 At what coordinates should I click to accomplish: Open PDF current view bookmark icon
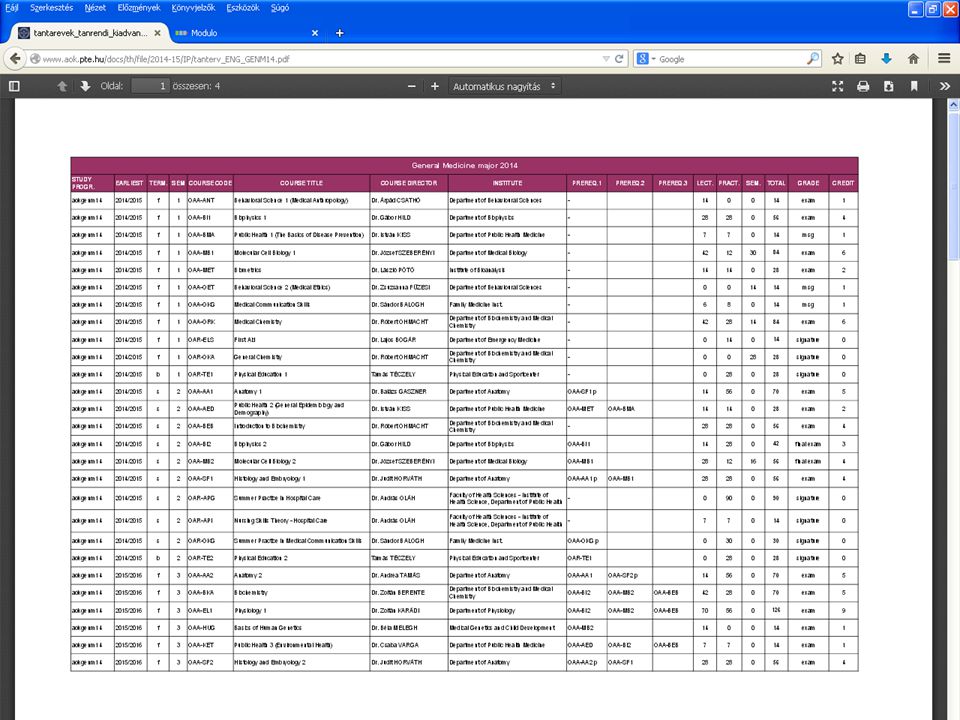point(914,86)
